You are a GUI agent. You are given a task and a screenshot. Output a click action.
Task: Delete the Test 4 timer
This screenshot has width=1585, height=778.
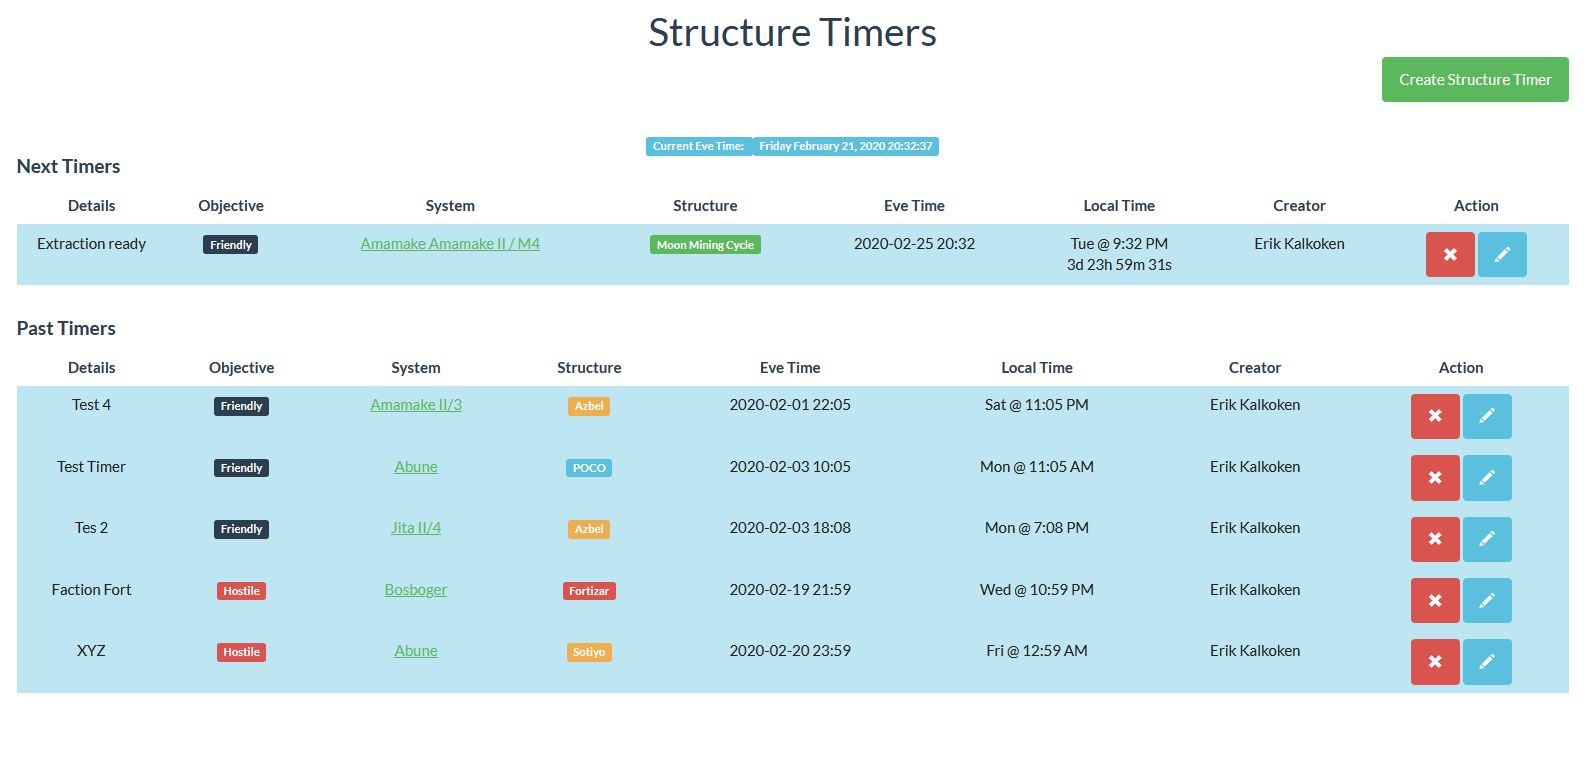[1434, 416]
